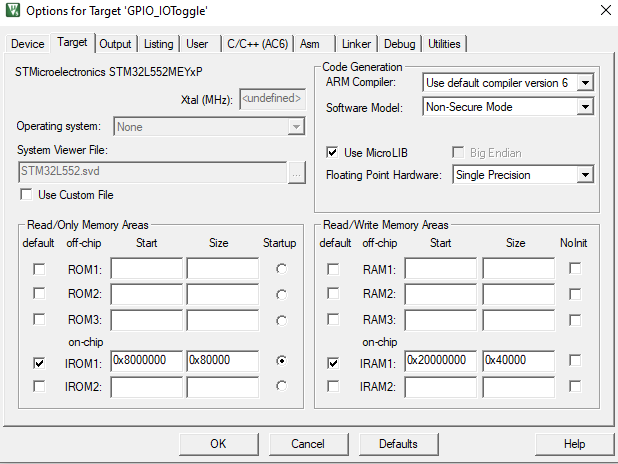Click the RAM3 Start field
618x464 pixels.
[441, 320]
